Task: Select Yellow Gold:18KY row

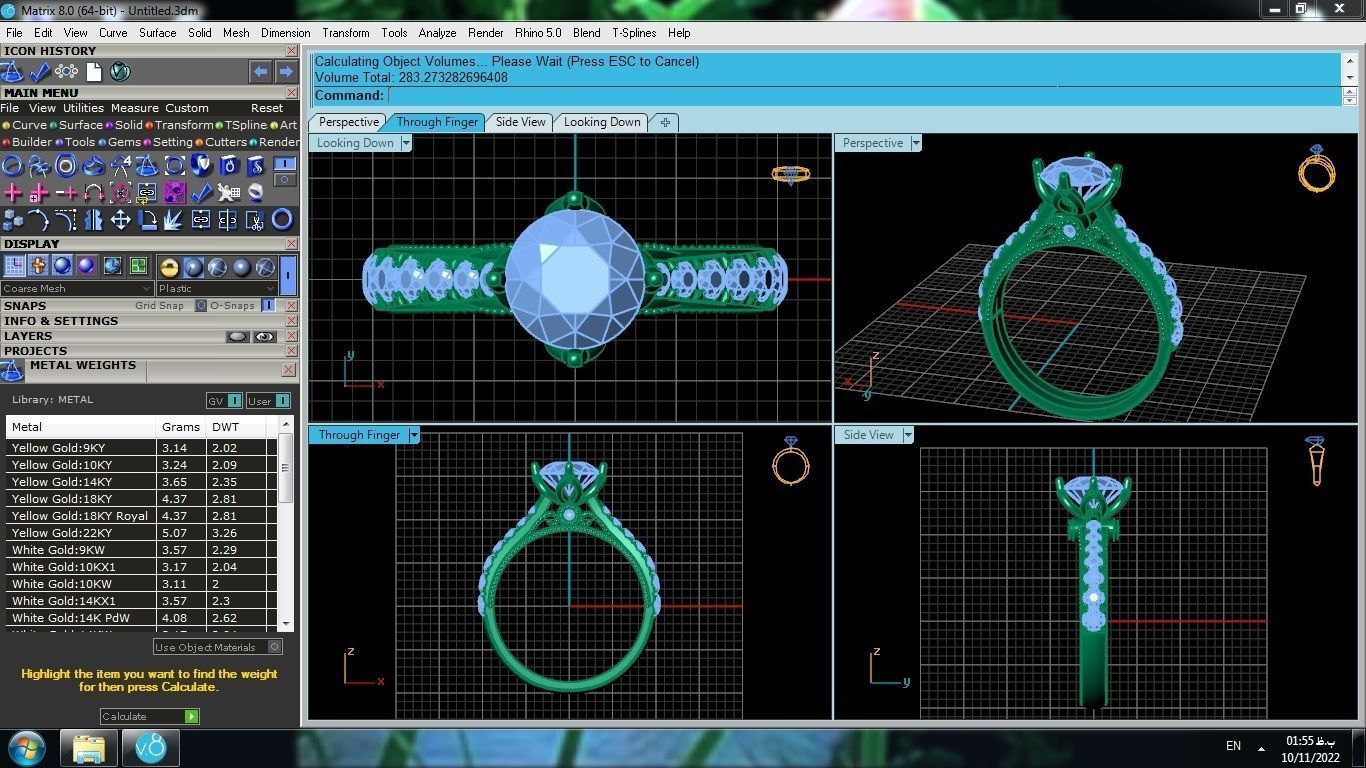Action: (x=141, y=499)
